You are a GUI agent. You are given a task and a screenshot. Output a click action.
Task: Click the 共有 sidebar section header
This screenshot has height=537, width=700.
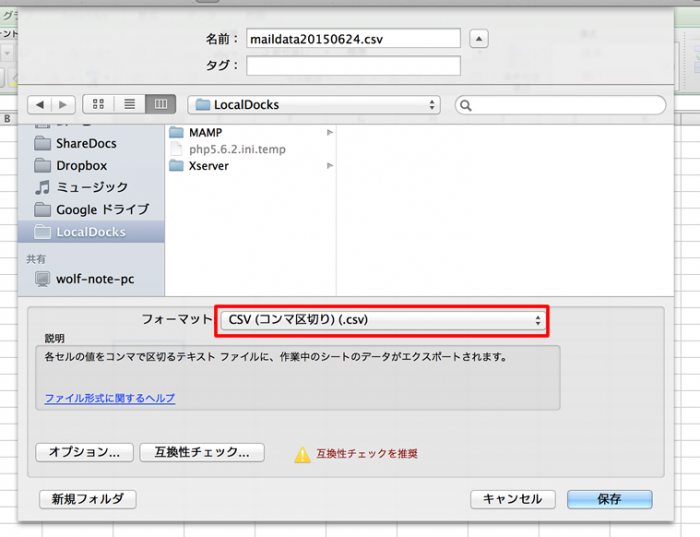coord(36,259)
